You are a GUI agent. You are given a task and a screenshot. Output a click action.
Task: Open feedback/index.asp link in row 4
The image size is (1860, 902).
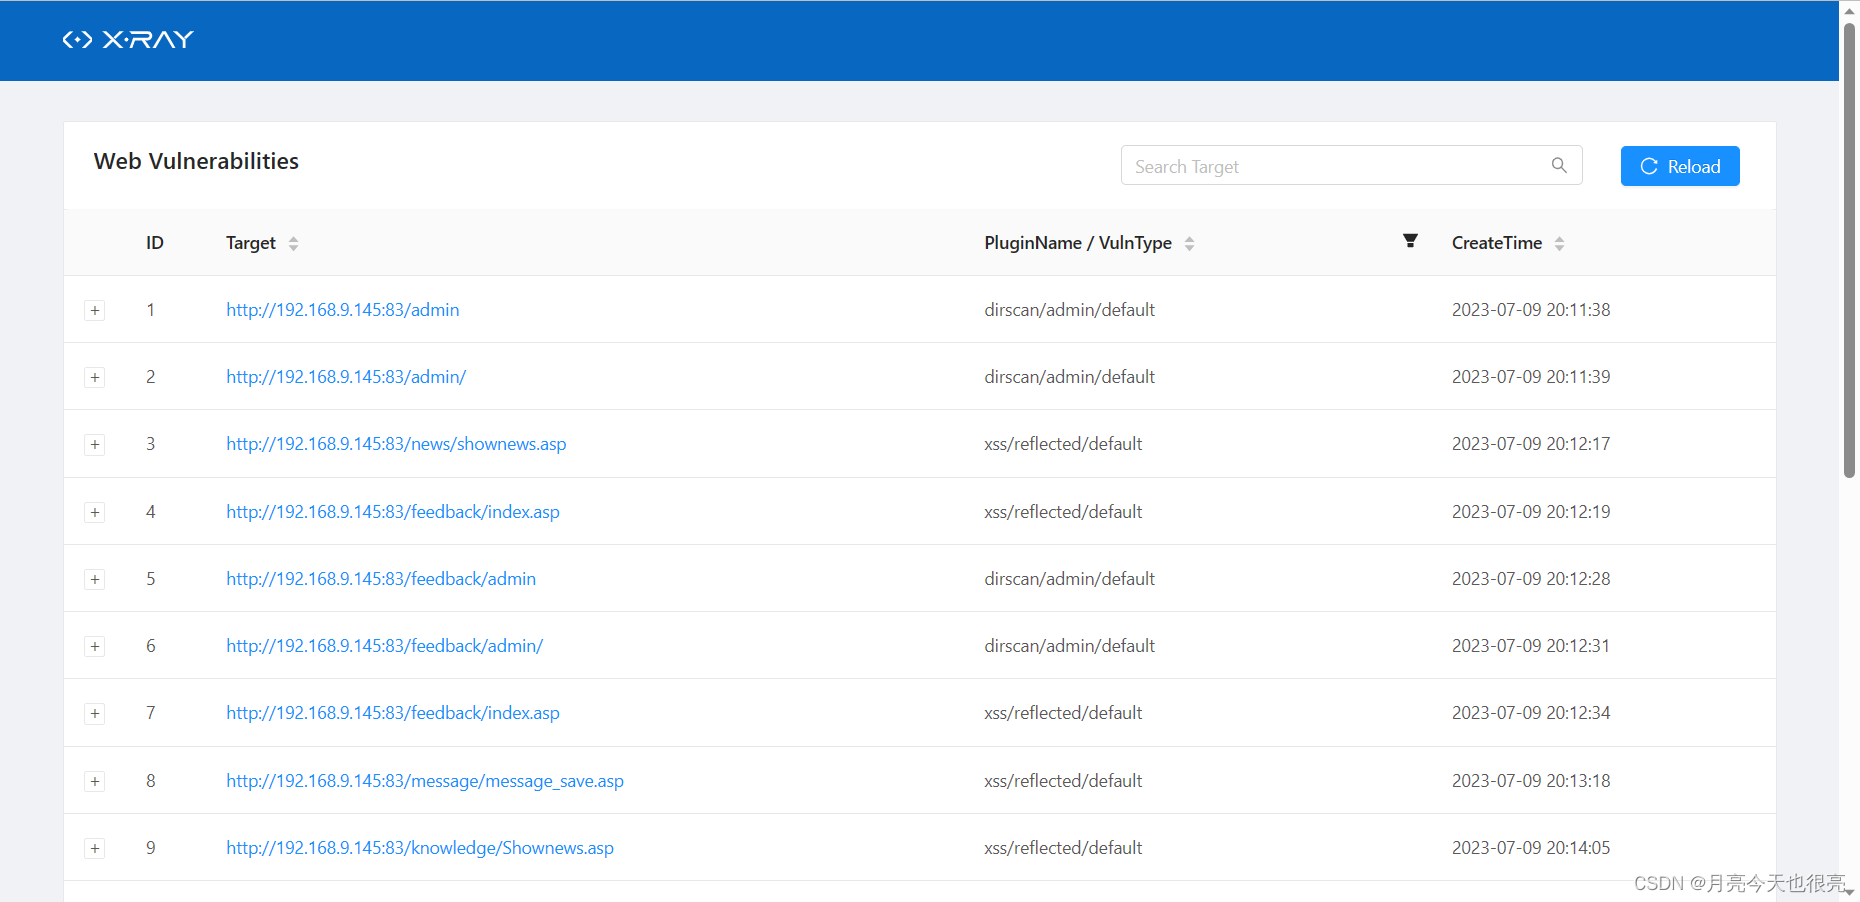point(393,512)
